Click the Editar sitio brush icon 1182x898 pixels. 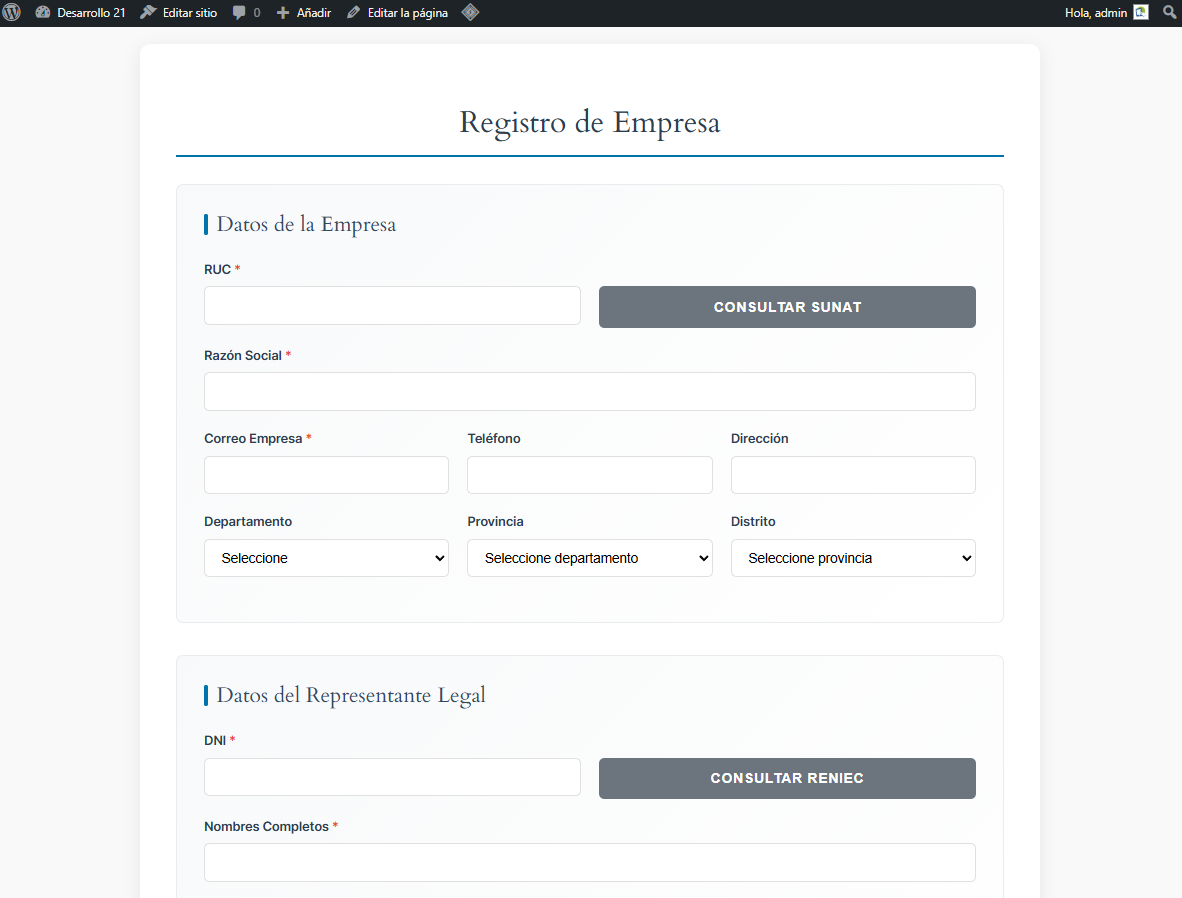[x=148, y=13]
